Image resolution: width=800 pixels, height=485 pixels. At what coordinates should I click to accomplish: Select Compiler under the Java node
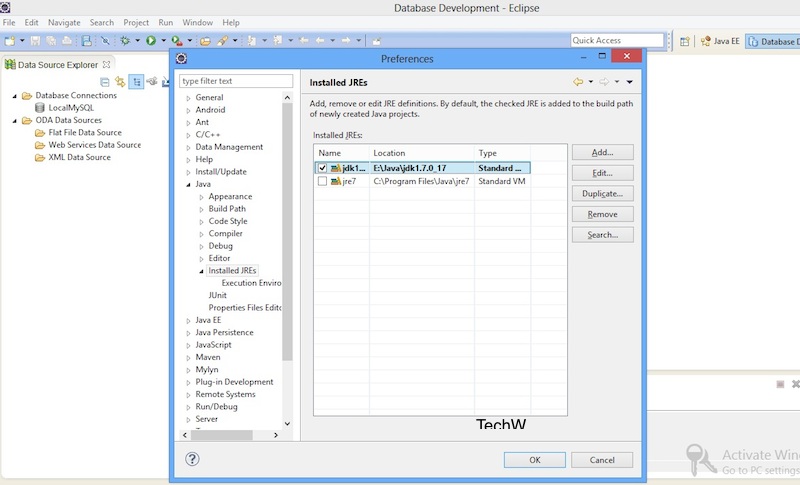coord(226,234)
